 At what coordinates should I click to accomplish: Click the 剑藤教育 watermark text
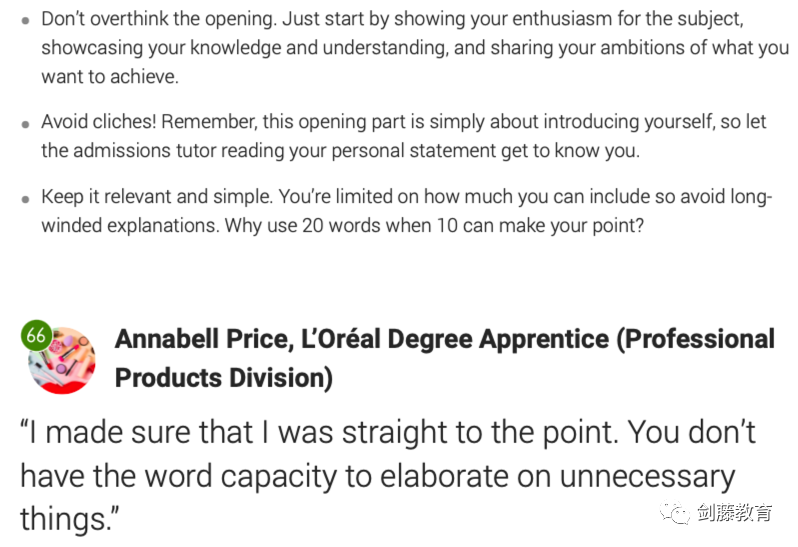pos(734,512)
